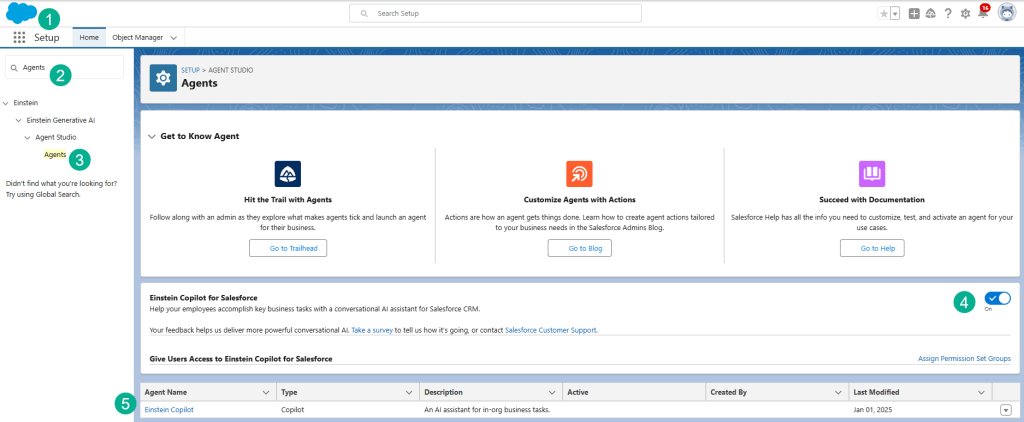This screenshot has width=1024, height=422.
Task: Open the App Launcher grid icon
Action: coord(19,37)
